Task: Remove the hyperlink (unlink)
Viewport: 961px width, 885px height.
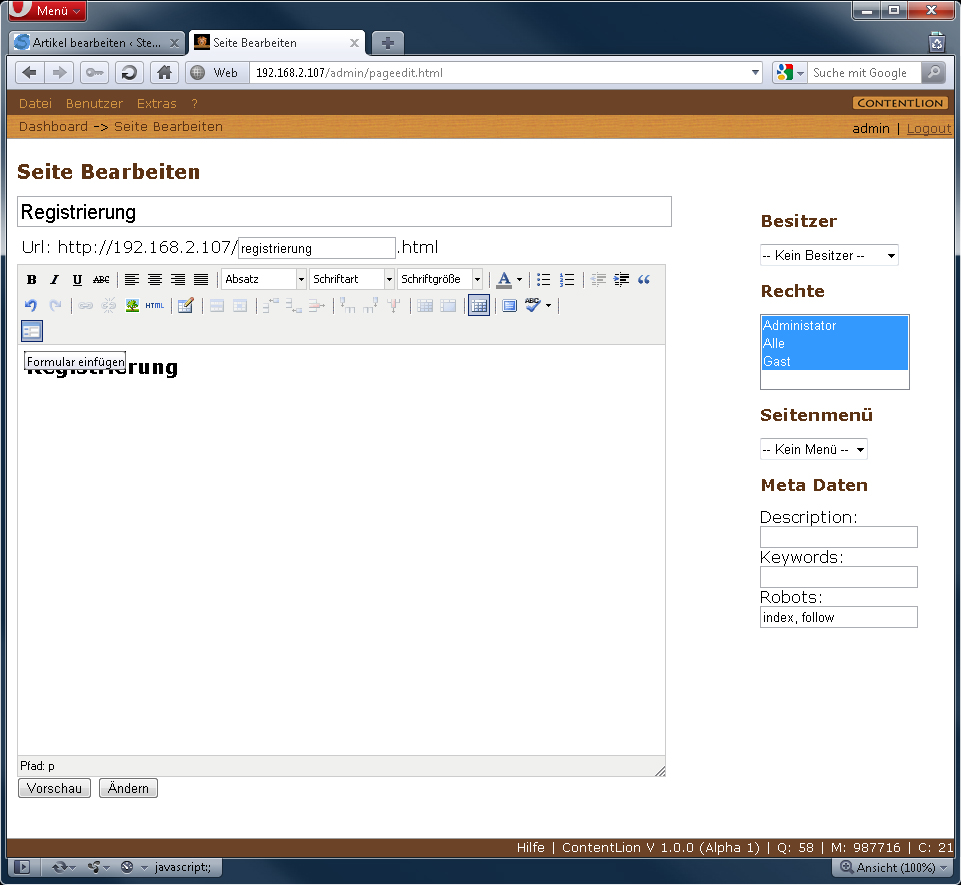Action: click(x=108, y=305)
